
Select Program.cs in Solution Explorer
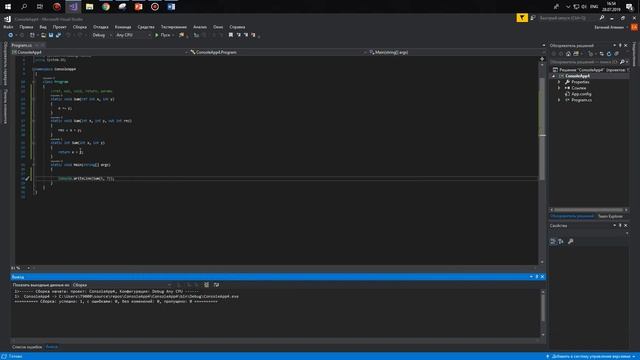(581, 100)
